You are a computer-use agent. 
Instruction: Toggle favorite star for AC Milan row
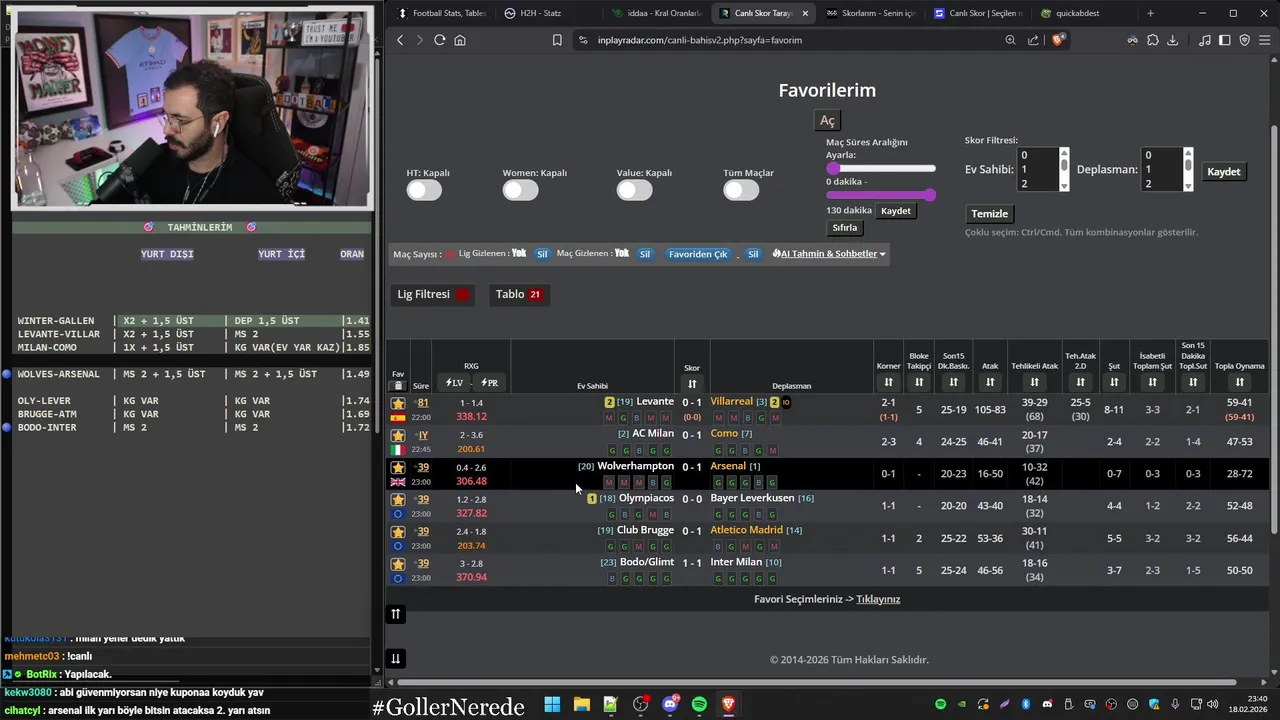[398, 435]
